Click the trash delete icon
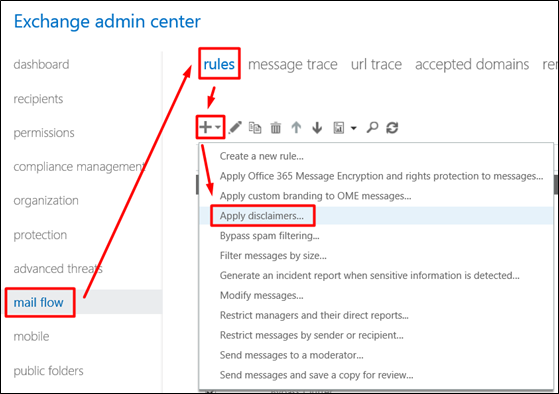Image resolution: width=559 pixels, height=394 pixels. (276, 127)
